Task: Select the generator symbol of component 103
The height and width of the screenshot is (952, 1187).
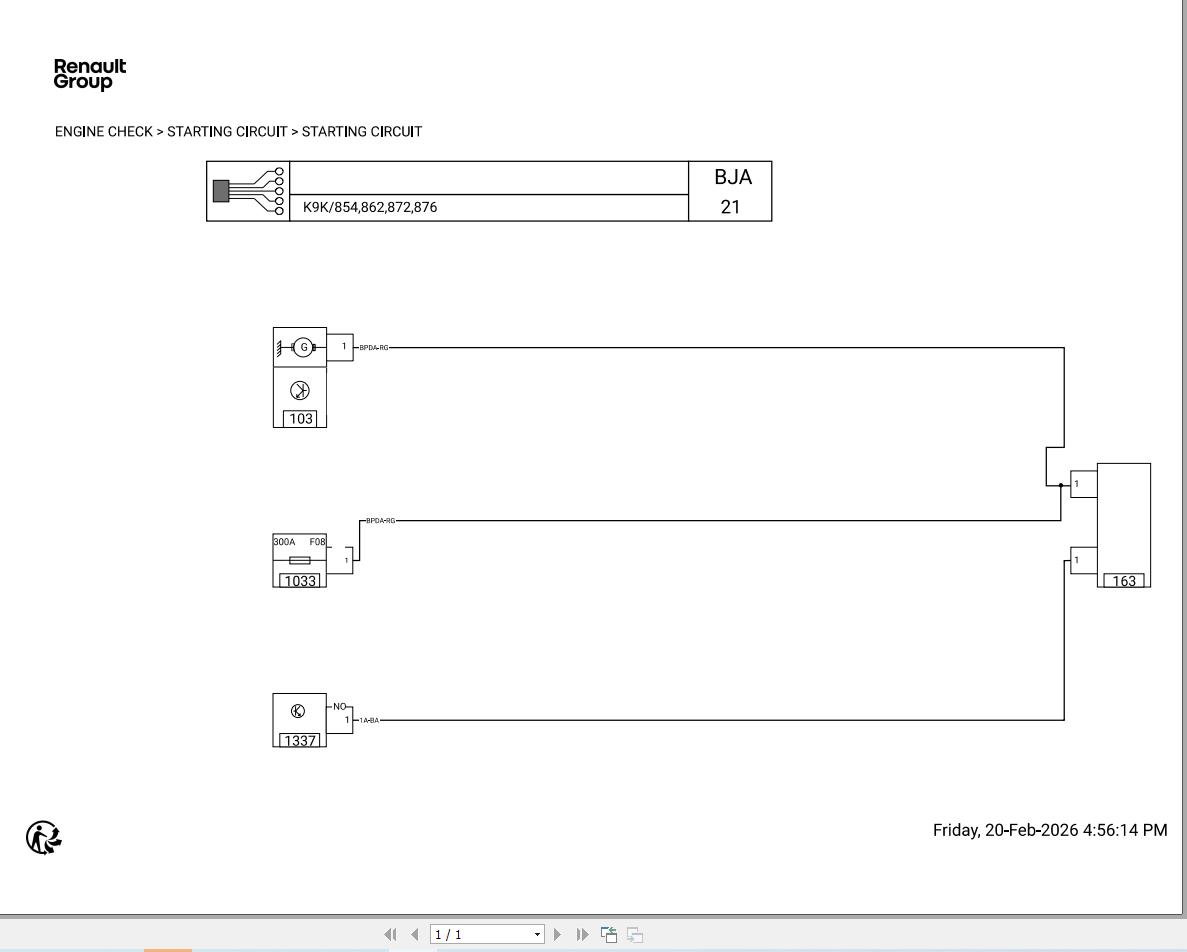Action: pos(304,347)
